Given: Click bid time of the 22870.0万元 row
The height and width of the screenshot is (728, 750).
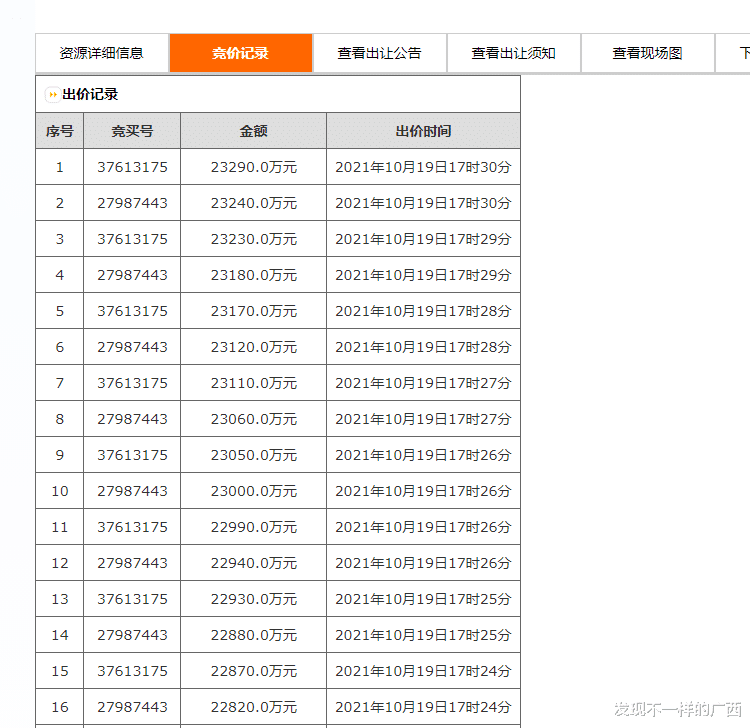Looking at the screenshot, I should point(423,671).
